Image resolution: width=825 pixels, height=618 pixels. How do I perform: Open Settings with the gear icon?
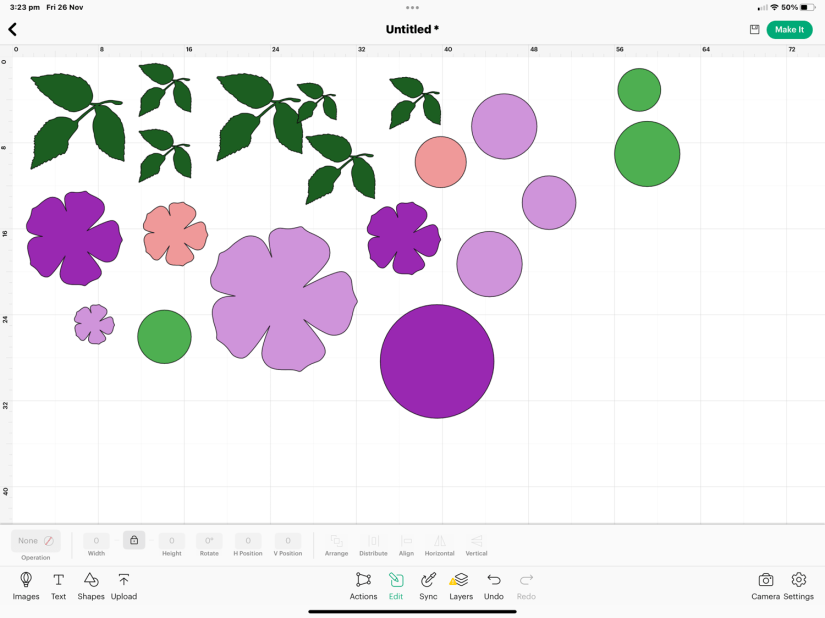[x=798, y=585]
